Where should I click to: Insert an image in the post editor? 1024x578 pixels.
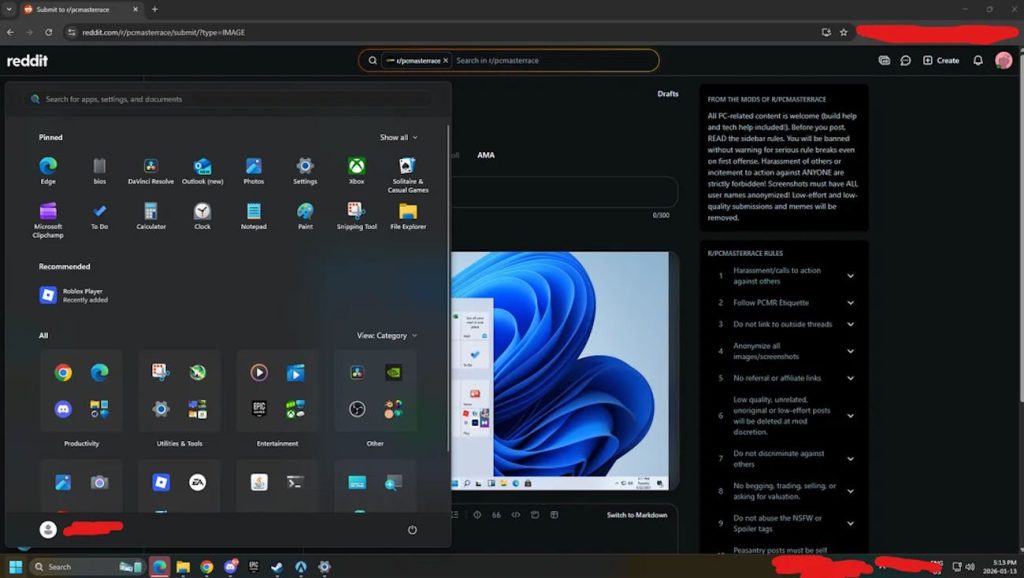(x=535, y=514)
